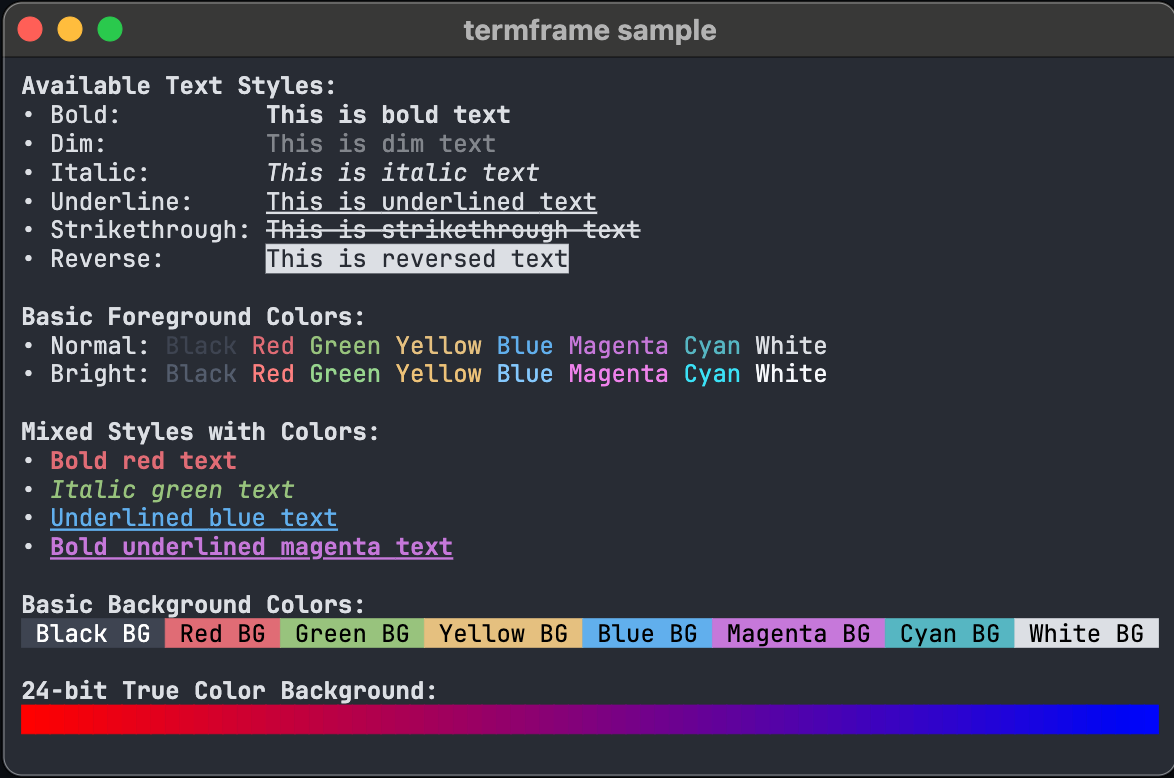Image resolution: width=1174 pixels, height=778 pixels.
Task: Click 'Red' in the Bright row
Action: tap(273, 374)
